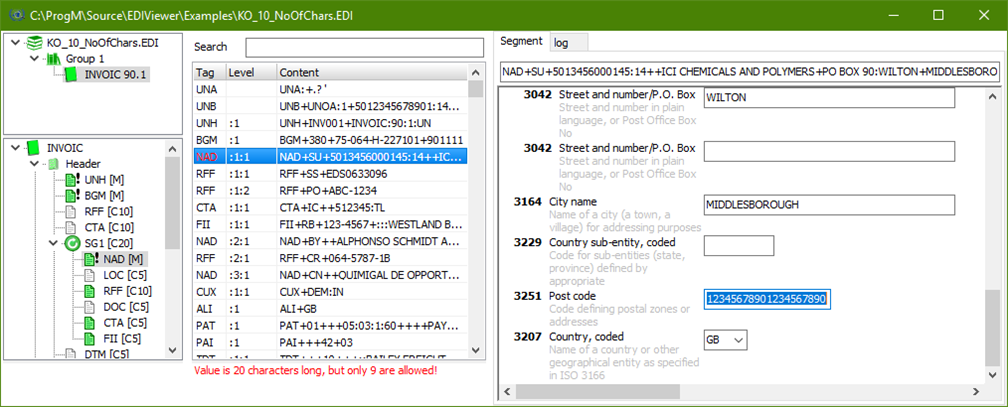The width and height of the screenshot is (1008, 407).
Task: Click the KO_10_NoOfChars.EDI stack icon
Action: click(33, 43)
